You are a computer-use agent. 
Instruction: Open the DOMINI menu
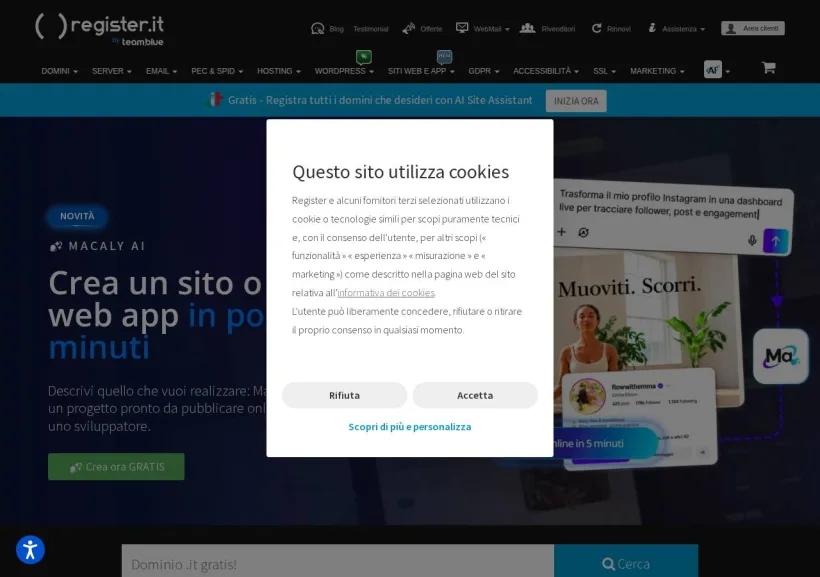click(x=60, y=71)
